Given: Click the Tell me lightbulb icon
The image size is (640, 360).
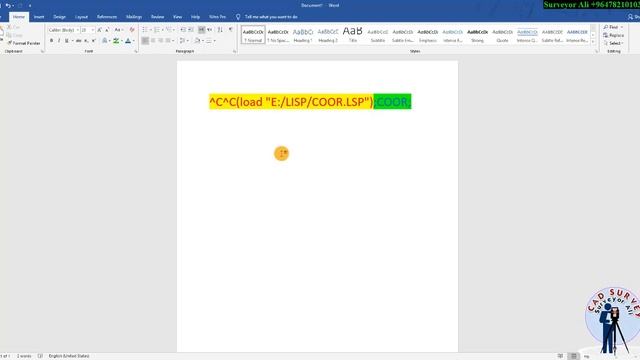Looking at the screenshot, I should (x=238, y=17).
